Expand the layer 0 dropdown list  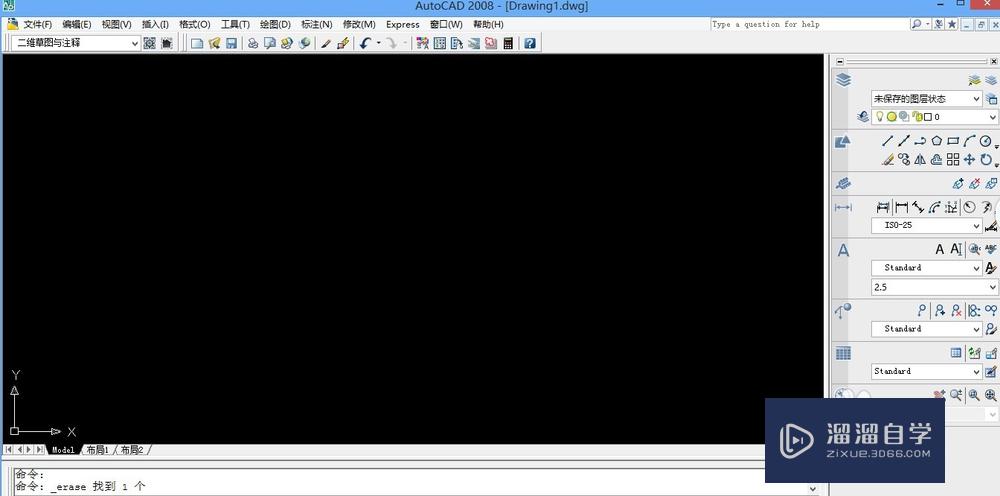click(x=992, y=117)
